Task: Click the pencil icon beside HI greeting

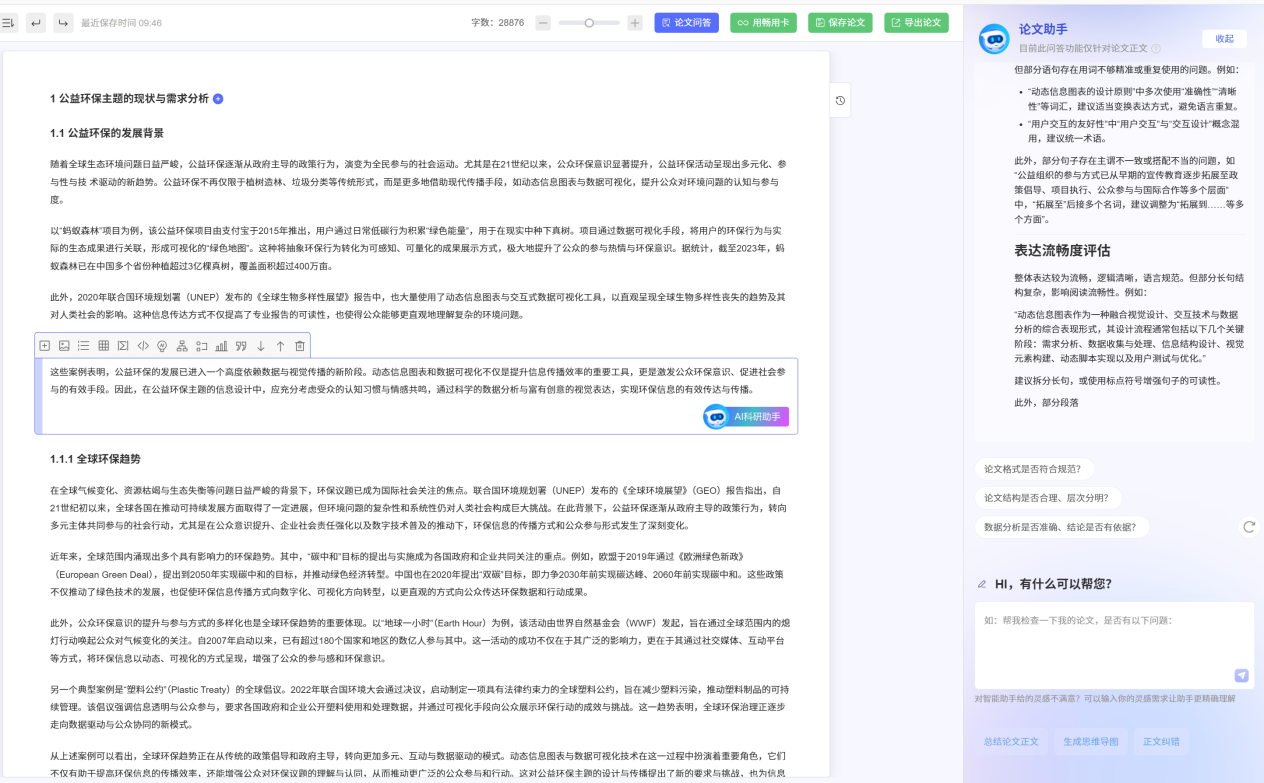Action: coord(982,584)
